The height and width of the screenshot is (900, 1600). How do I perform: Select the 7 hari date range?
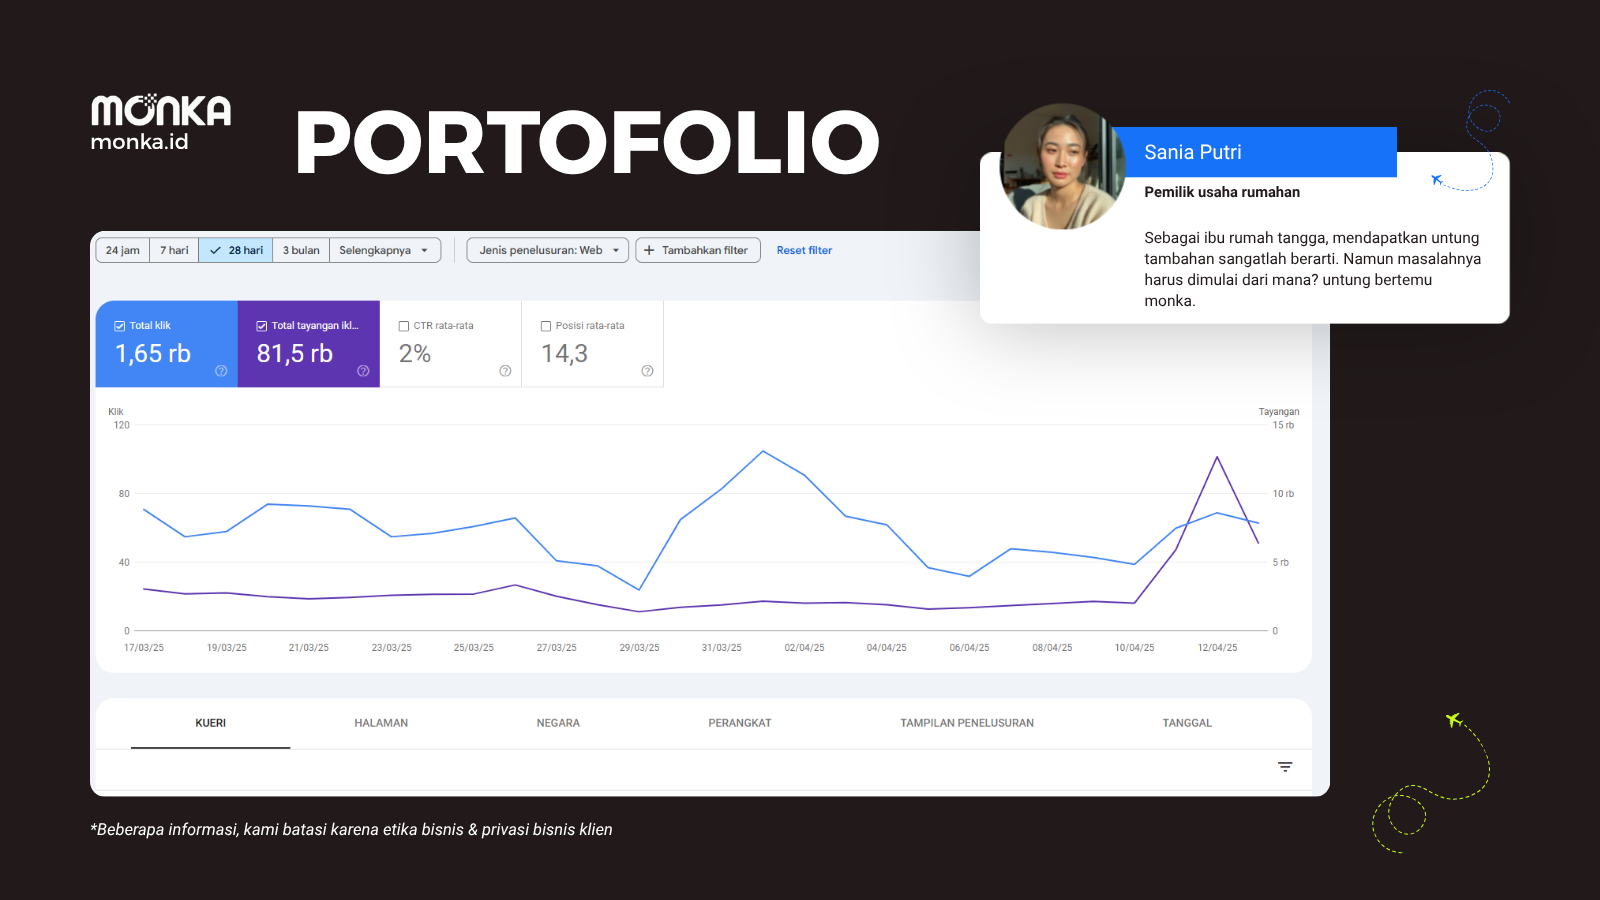tap(174, 250)
